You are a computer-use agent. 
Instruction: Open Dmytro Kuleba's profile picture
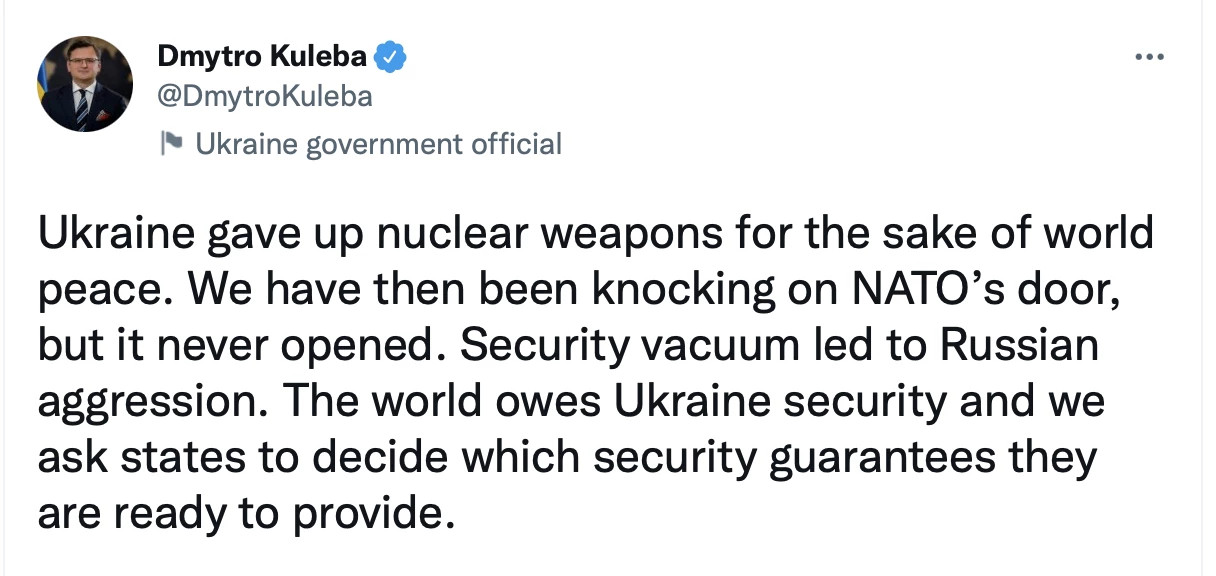point(84,84)
